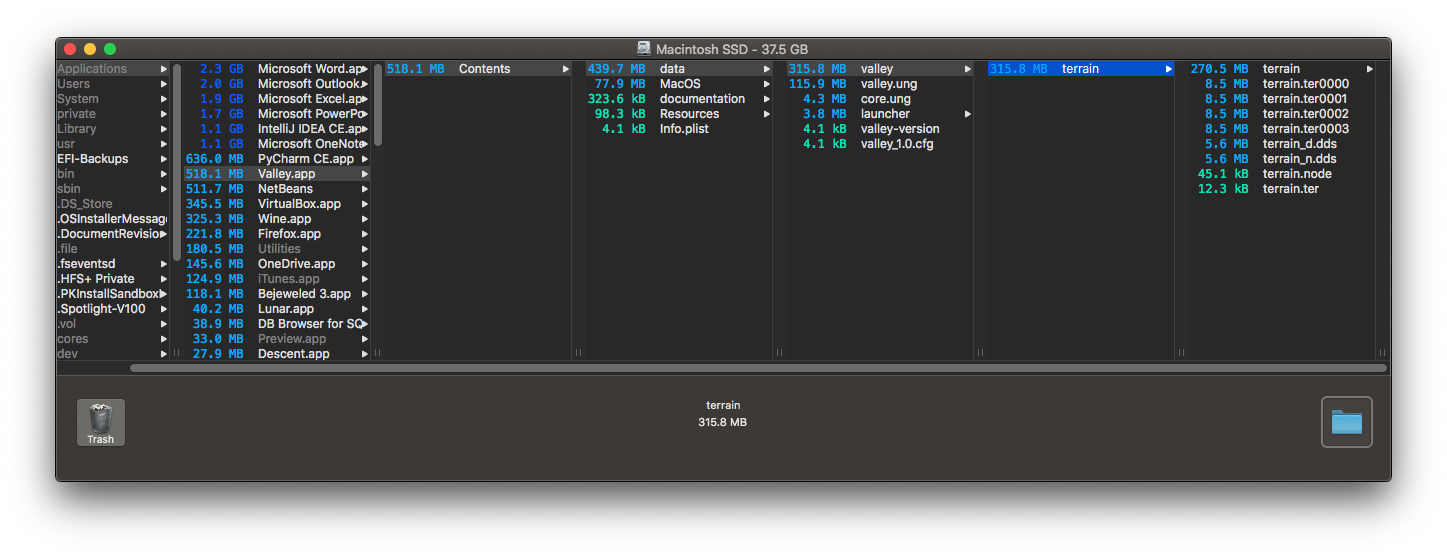Expand the MacOS folder arrow
The width and height of the screenshot is (1447, 555).
(x=767, y=84)
